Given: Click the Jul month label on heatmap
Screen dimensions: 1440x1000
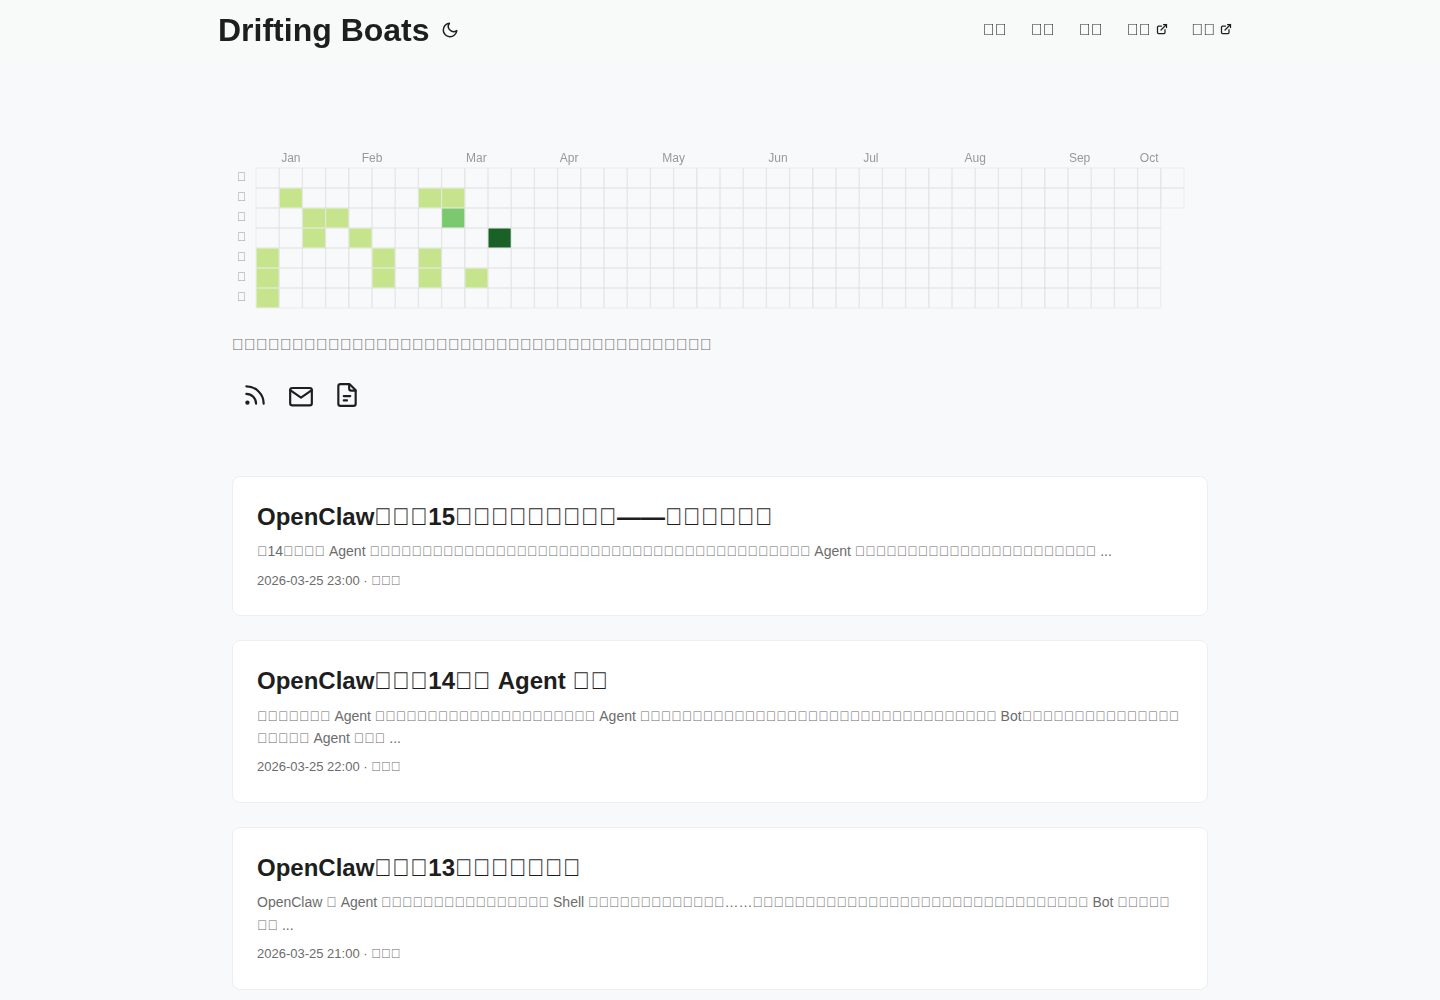Looking at the screenshot, I should pos(871,158).
